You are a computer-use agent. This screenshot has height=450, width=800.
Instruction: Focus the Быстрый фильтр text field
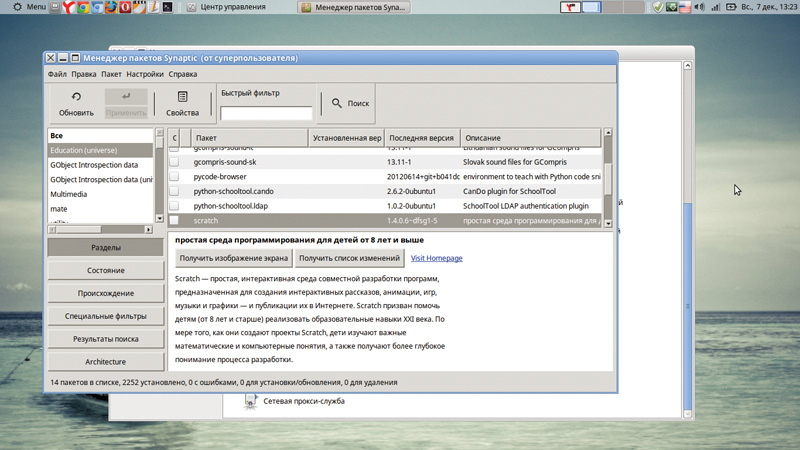click(266, 113)
